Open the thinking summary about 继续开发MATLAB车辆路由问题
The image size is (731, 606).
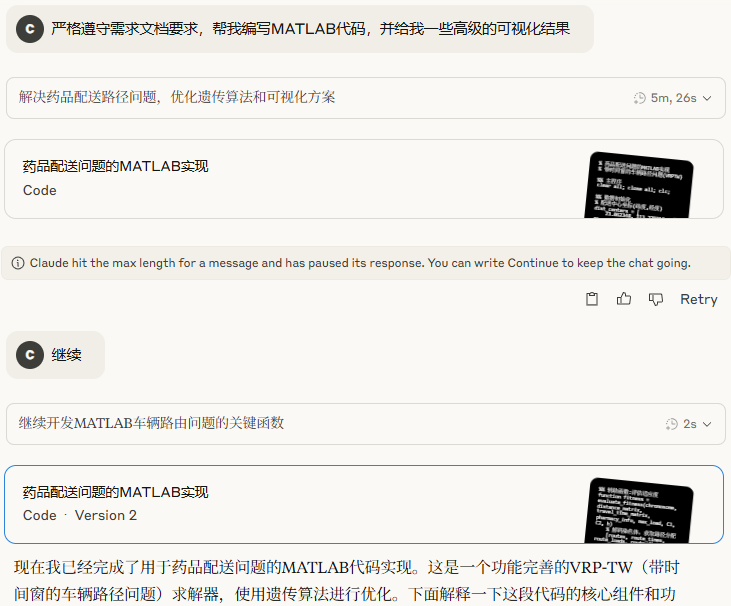[366, 424]
